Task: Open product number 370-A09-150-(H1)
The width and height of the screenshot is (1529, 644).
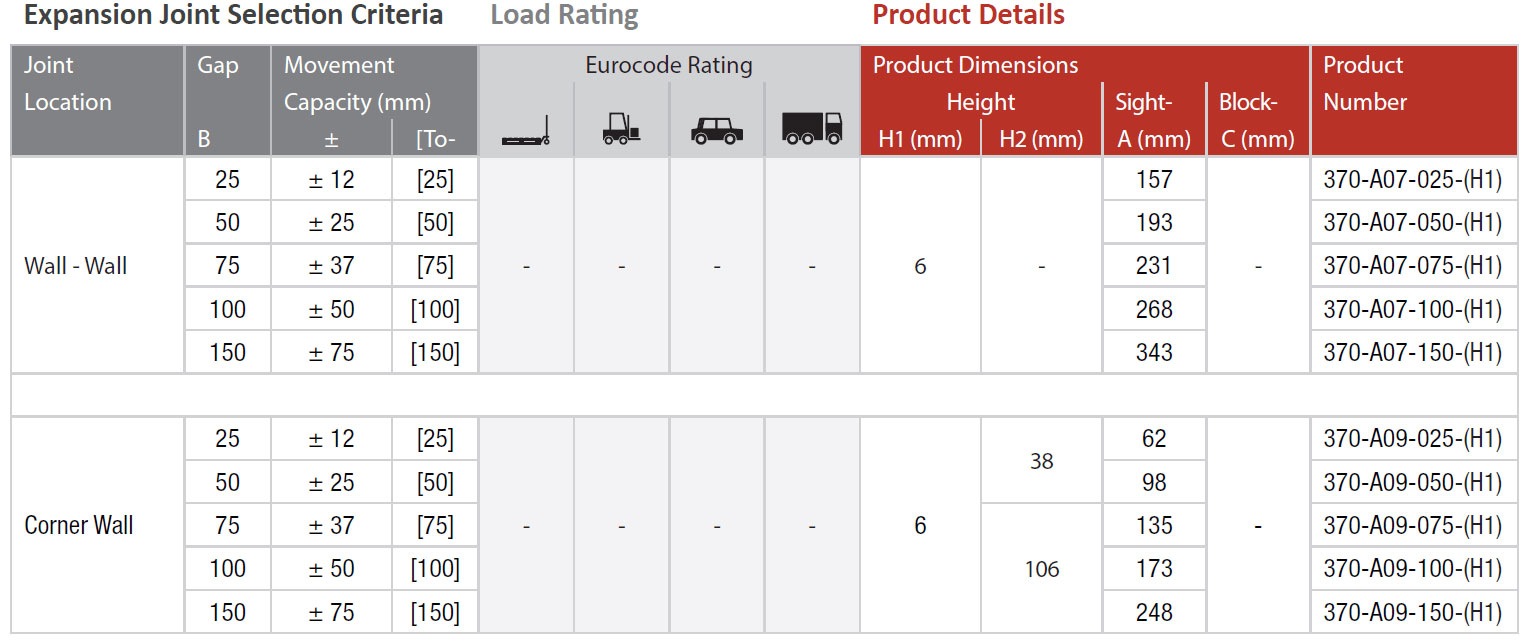Action: [x=1413, y=612]
